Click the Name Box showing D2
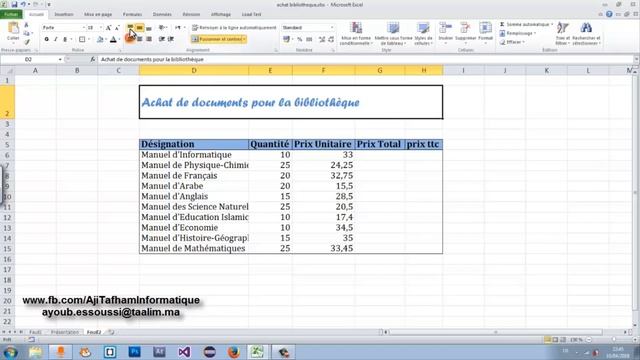 point(29,60)
